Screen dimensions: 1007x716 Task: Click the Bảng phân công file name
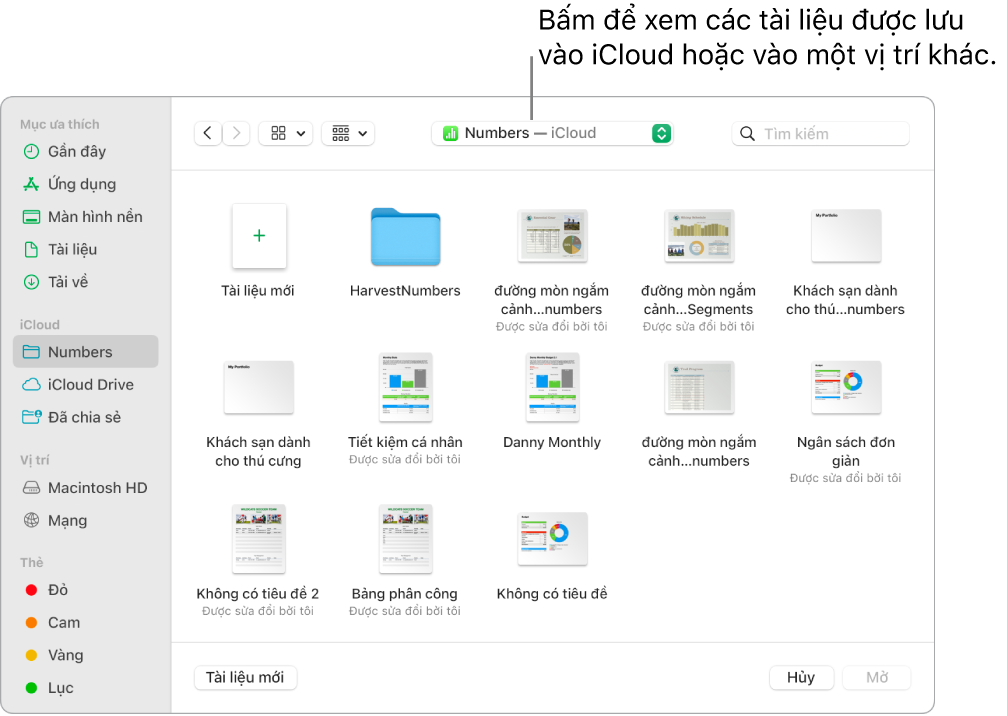pos(405,594)
